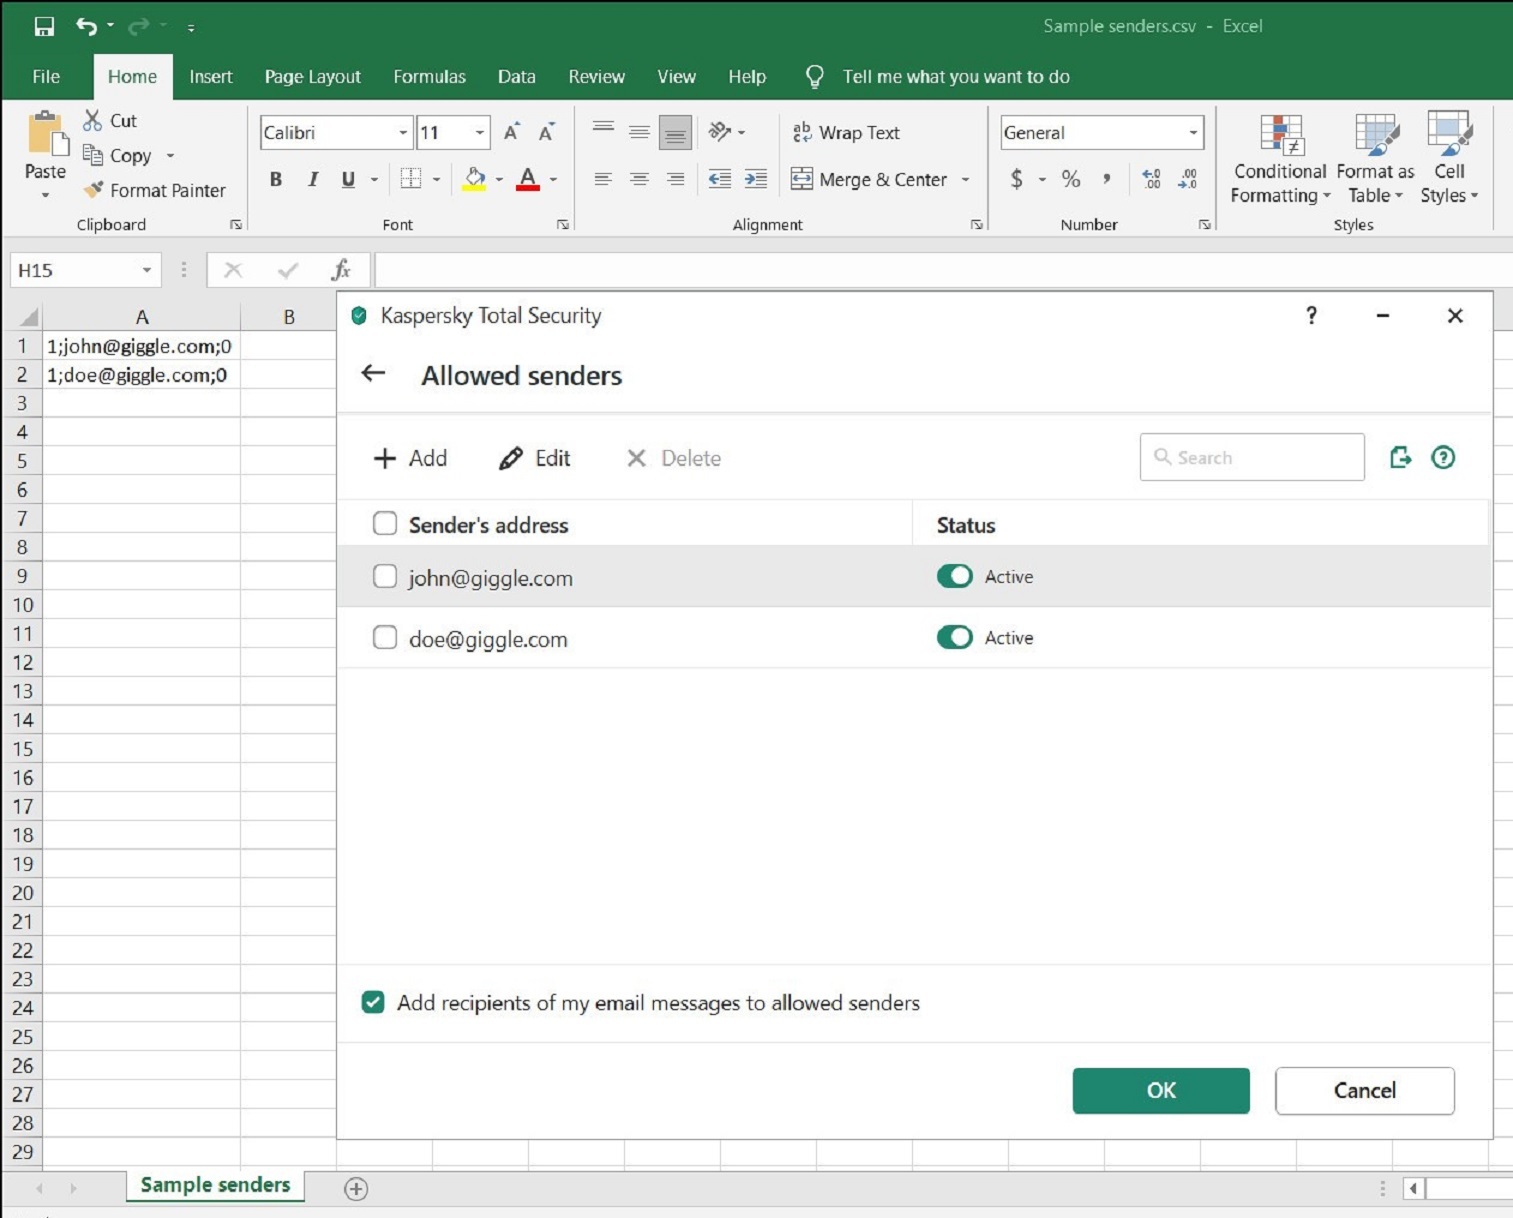Toggle Active switch for john@giggle.com
The height and width of the screenshot is (1218, 1513).
click(x=954, y=577)
